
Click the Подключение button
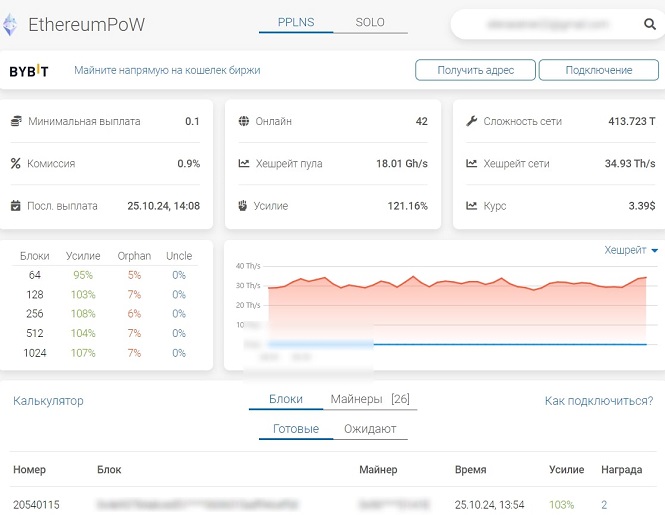pos(599,70)
